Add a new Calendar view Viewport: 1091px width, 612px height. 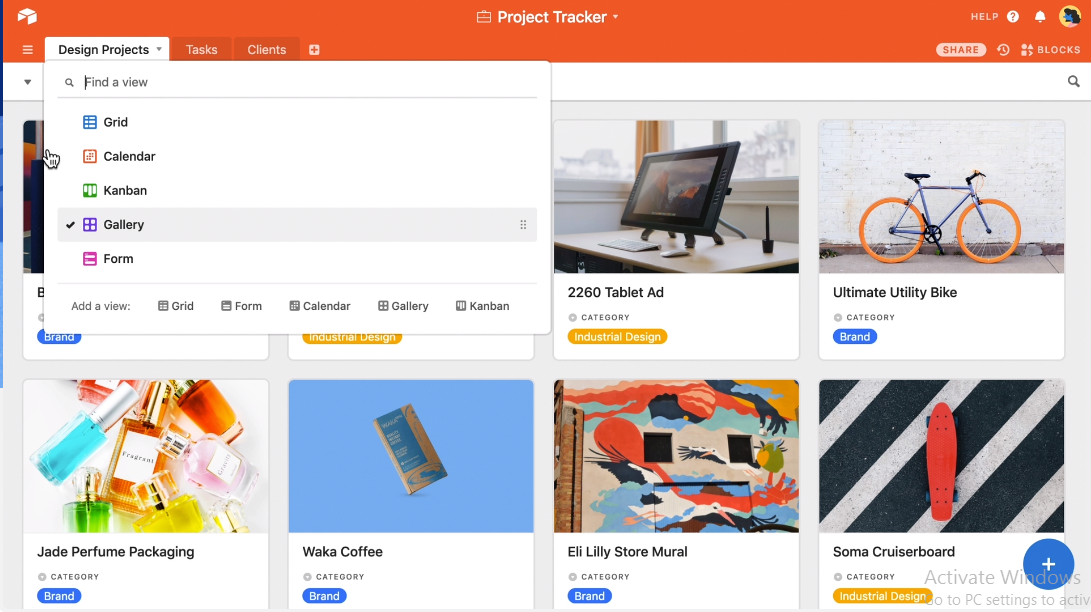pos(320,306)
